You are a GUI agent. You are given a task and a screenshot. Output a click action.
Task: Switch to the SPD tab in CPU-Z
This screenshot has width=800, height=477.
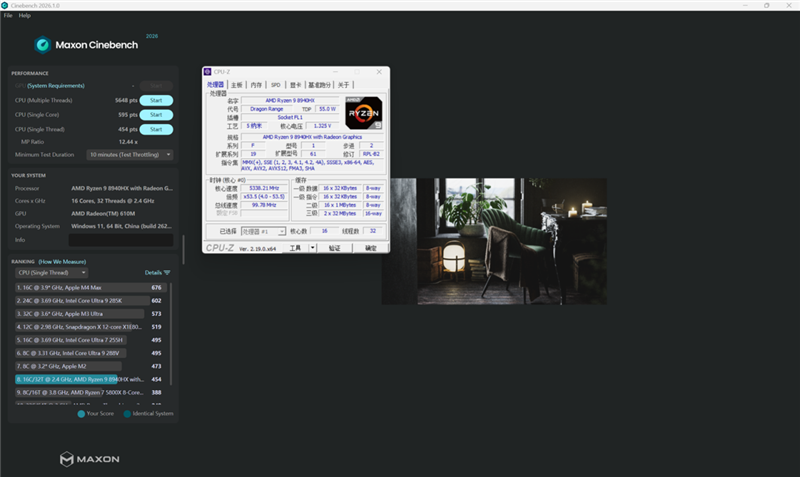(x=276, y=85)
